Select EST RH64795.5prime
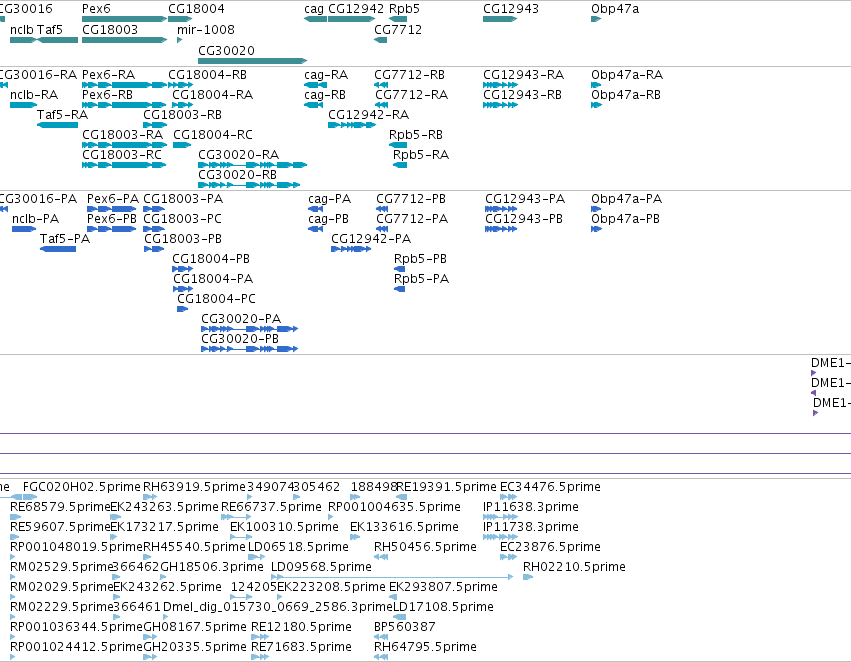 [381, 657]
